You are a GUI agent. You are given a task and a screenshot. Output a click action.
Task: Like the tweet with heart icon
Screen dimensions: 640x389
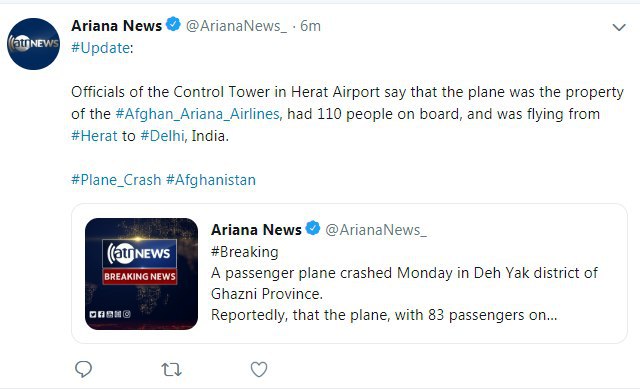pyautogui.click(x=259, y=369)
